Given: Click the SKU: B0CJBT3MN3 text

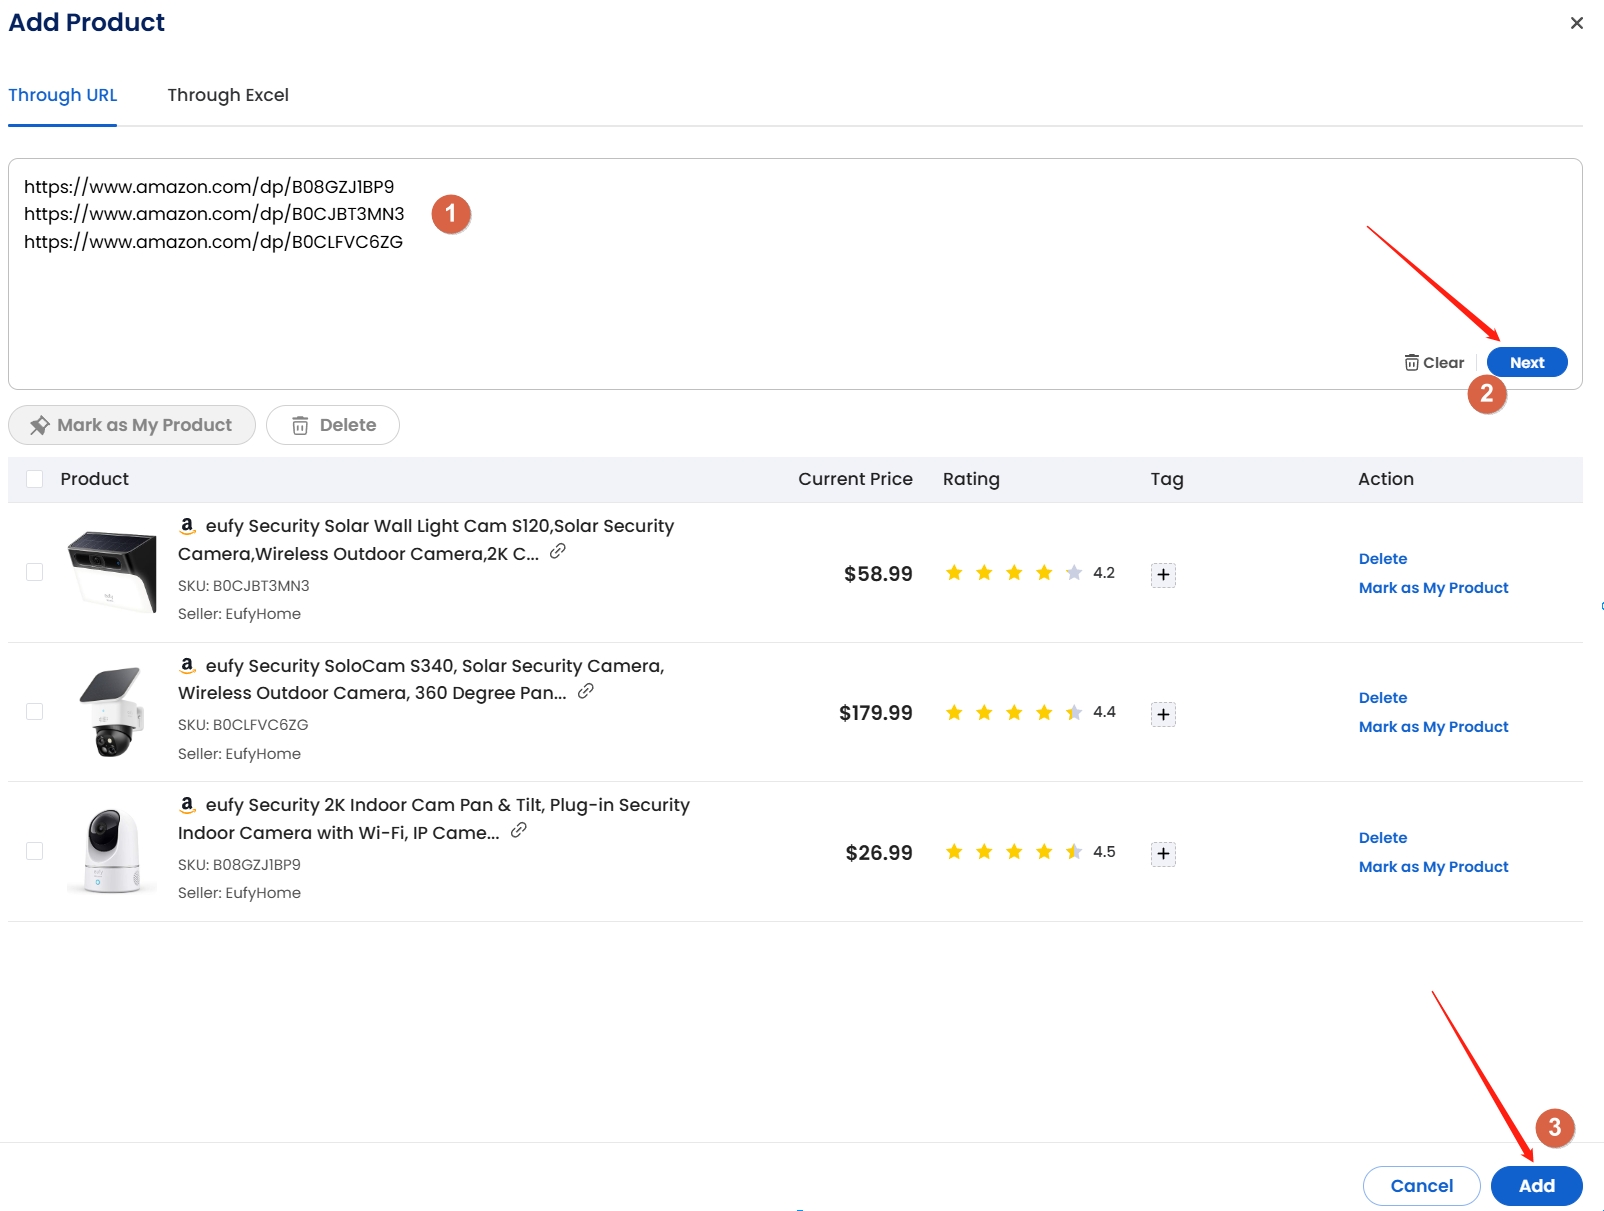Looking at the screenshot, I should [244, 586].
